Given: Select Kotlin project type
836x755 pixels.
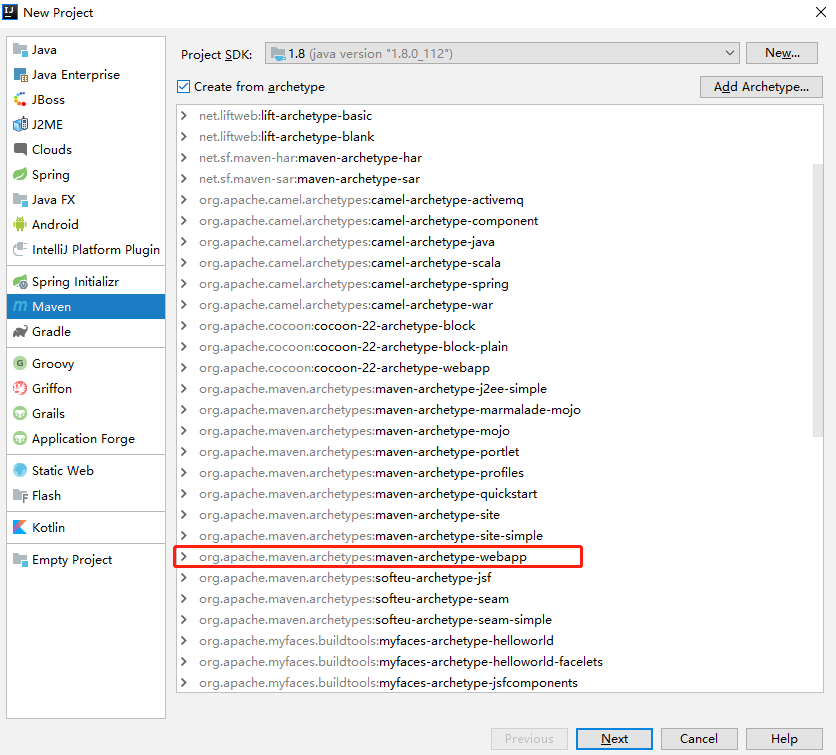Looking at the screenshot, I should point(86,527).
